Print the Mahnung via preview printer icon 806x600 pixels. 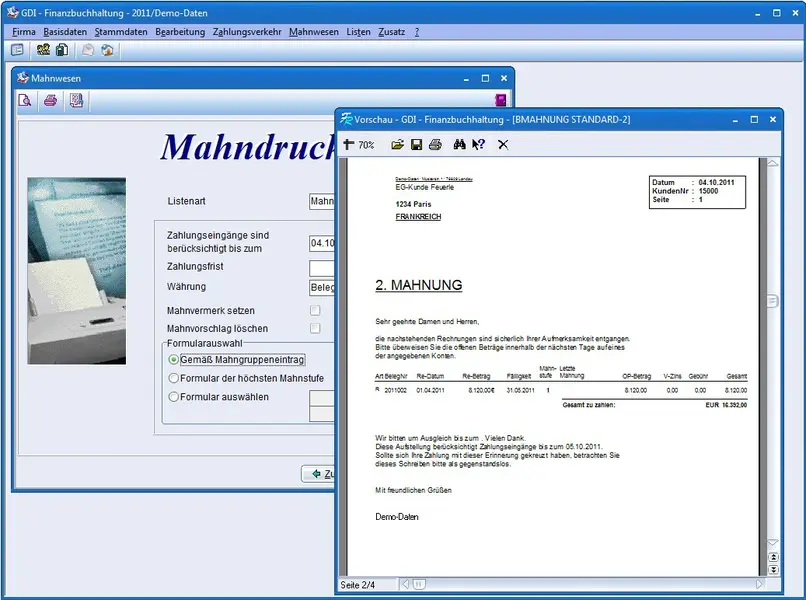(x=435, y=145)
